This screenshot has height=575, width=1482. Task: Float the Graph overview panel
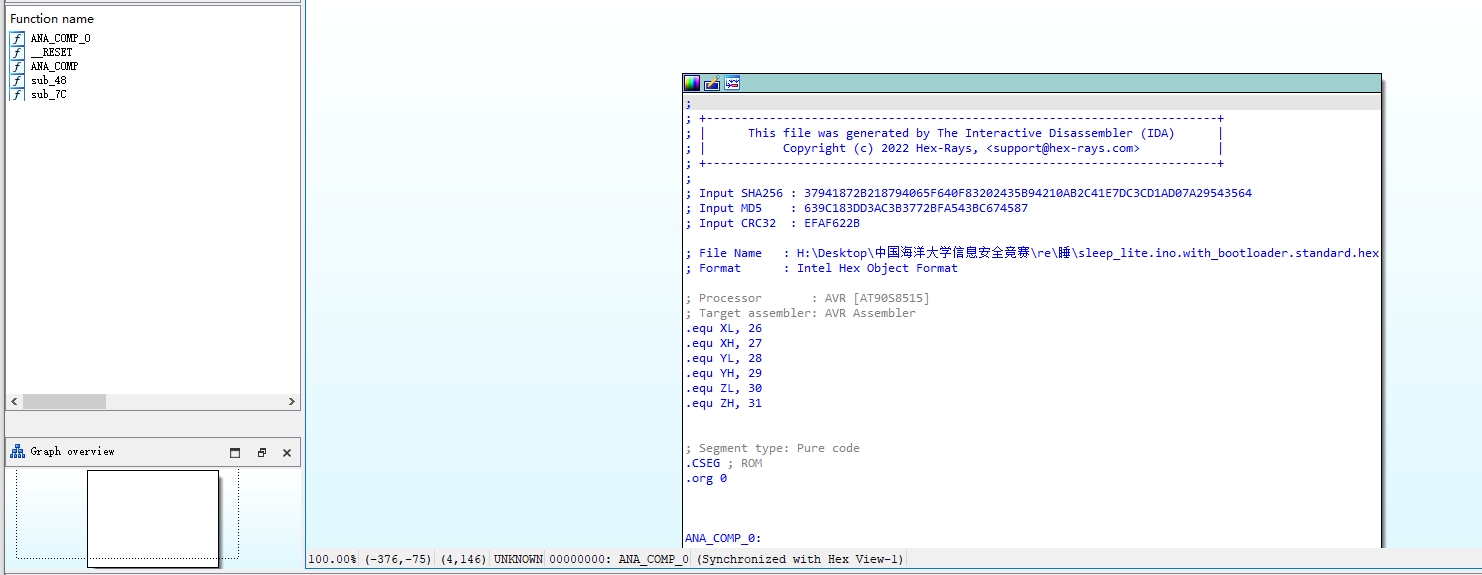[x=261, y=453]
